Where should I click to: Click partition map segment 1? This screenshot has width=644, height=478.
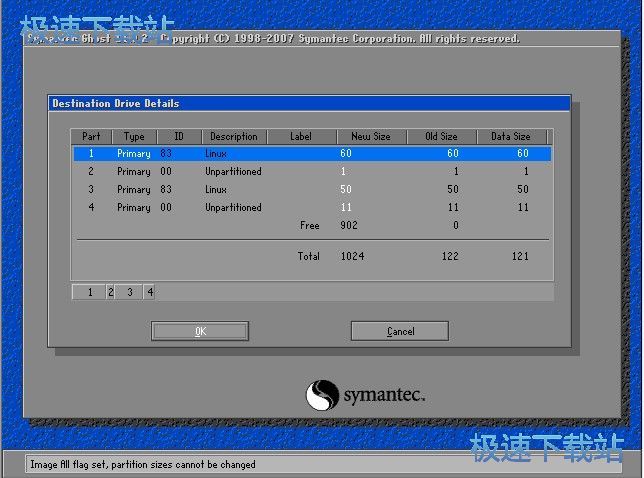point(89,292)
